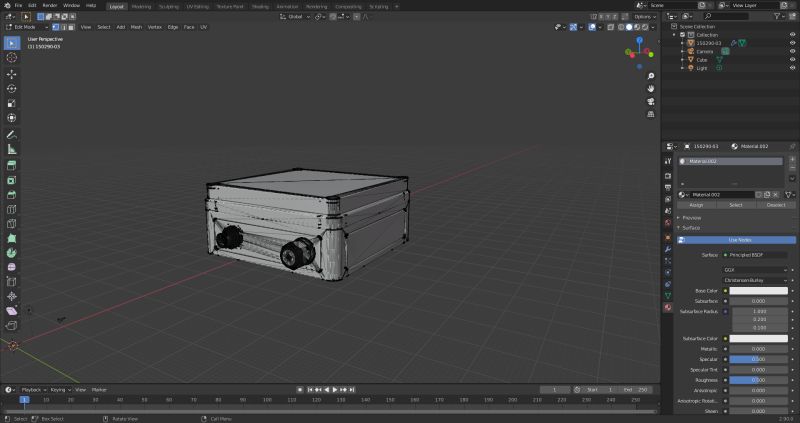Toggle X-ray view in viewport header
Image resolution: width=800 pixels, height=423 pixels.
point(611,27)
